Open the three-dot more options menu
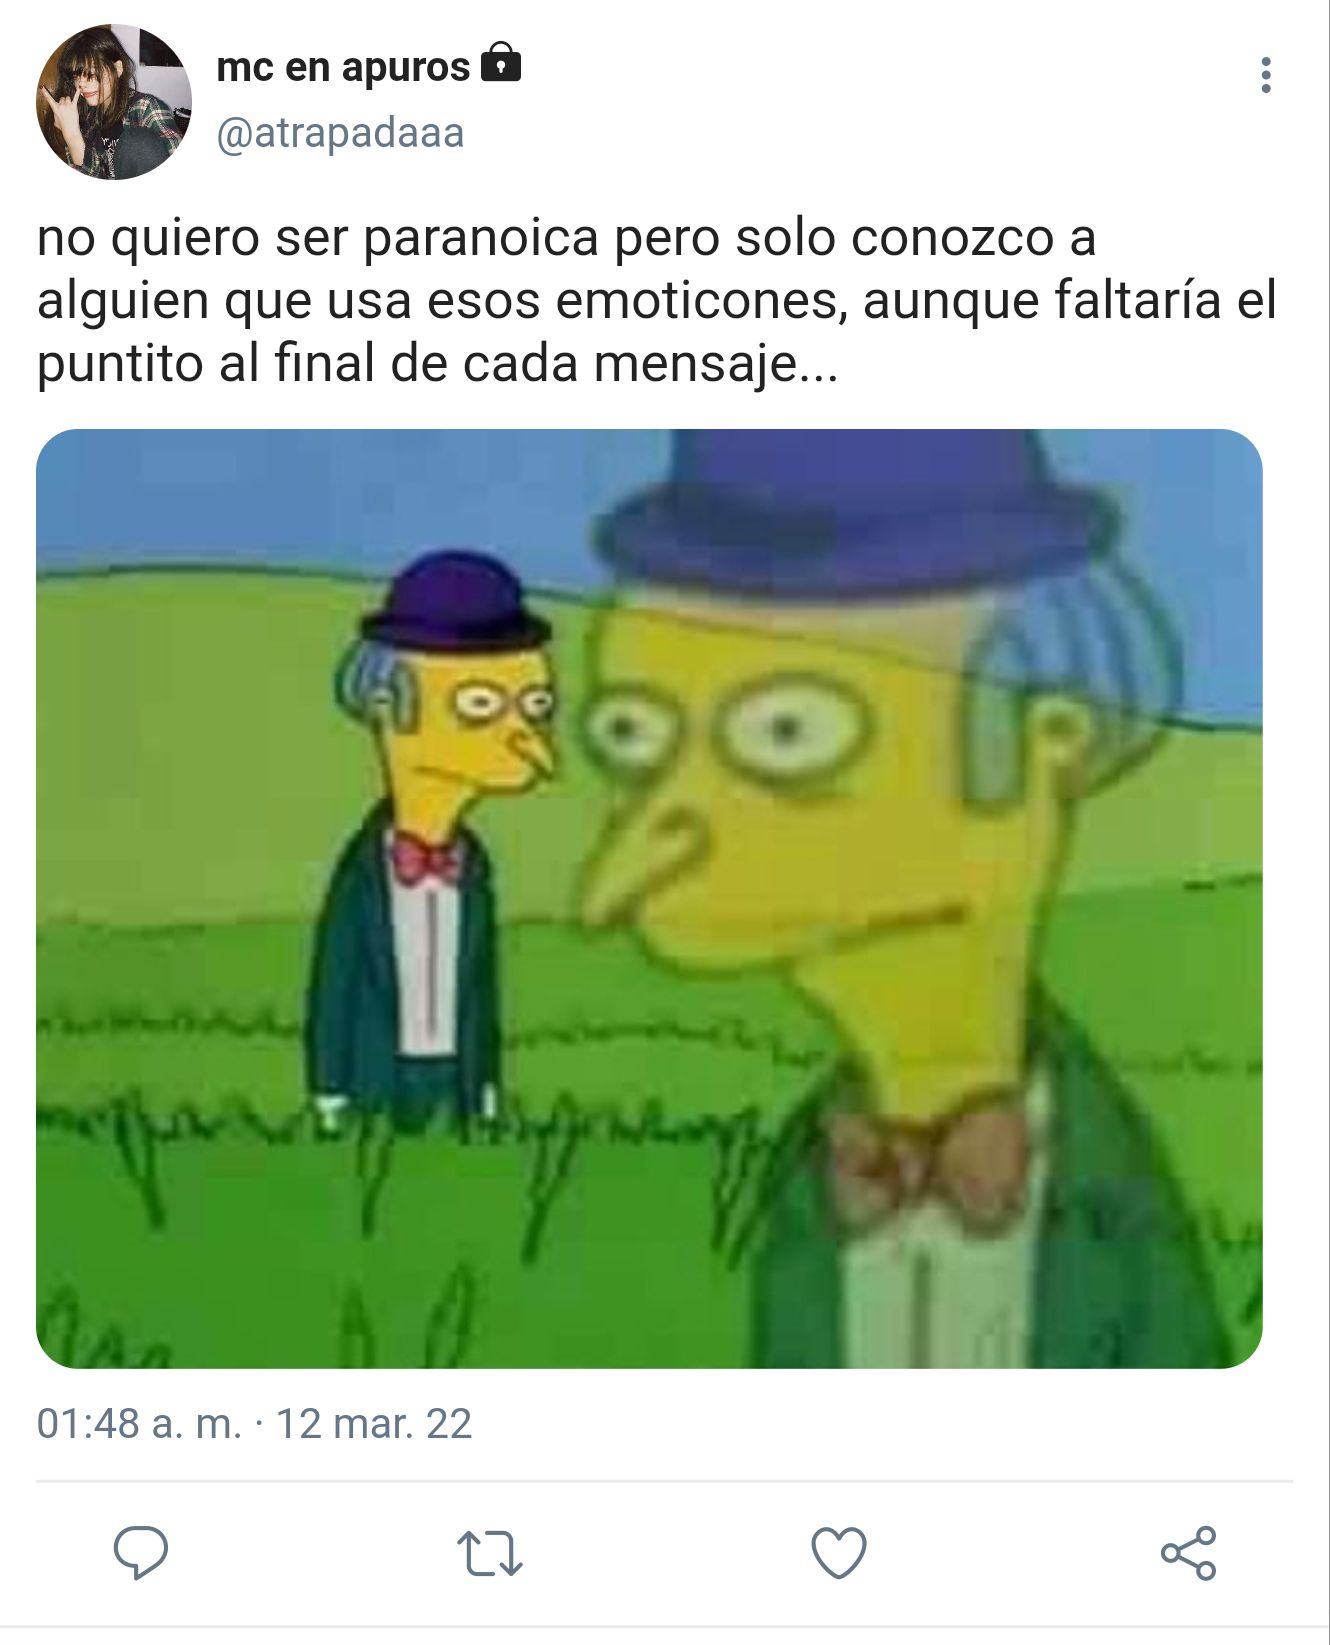The width and height of the screenshot is (1330, 1645). point(1266,75)
